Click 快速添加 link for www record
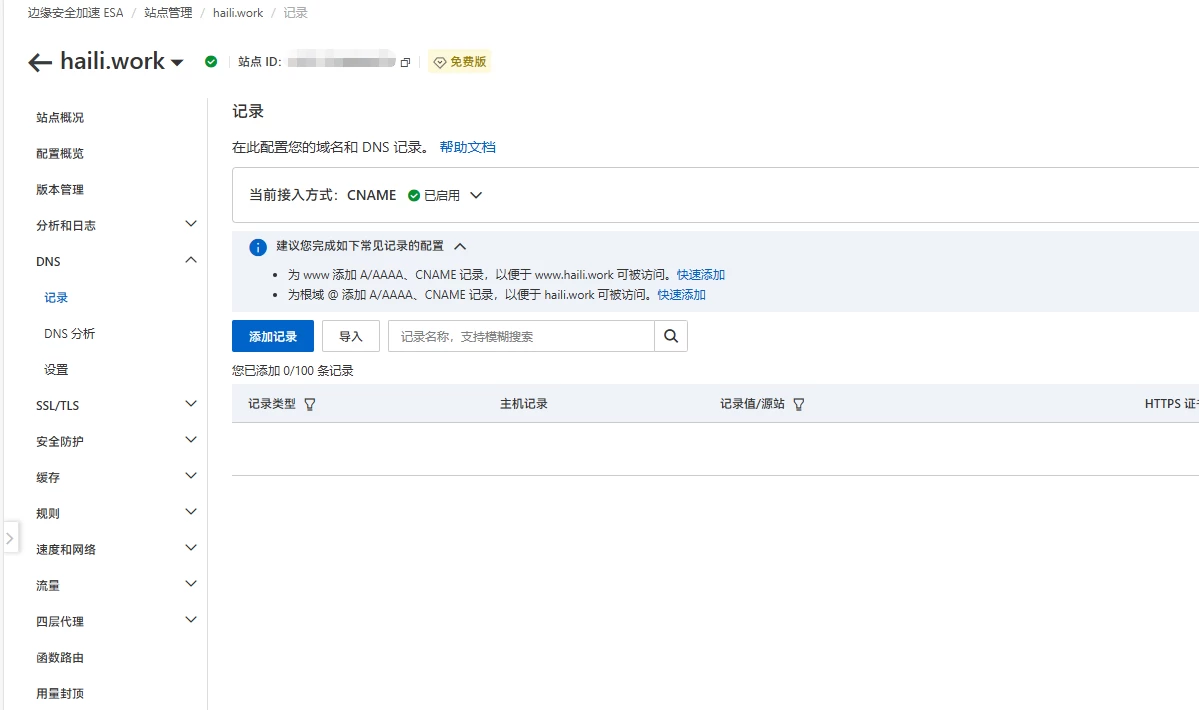 click(700, 275)
